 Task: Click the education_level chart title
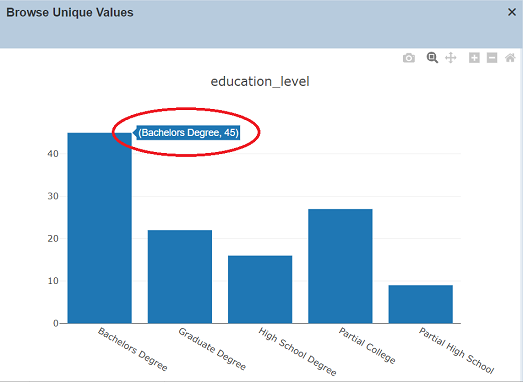point(260,81)
